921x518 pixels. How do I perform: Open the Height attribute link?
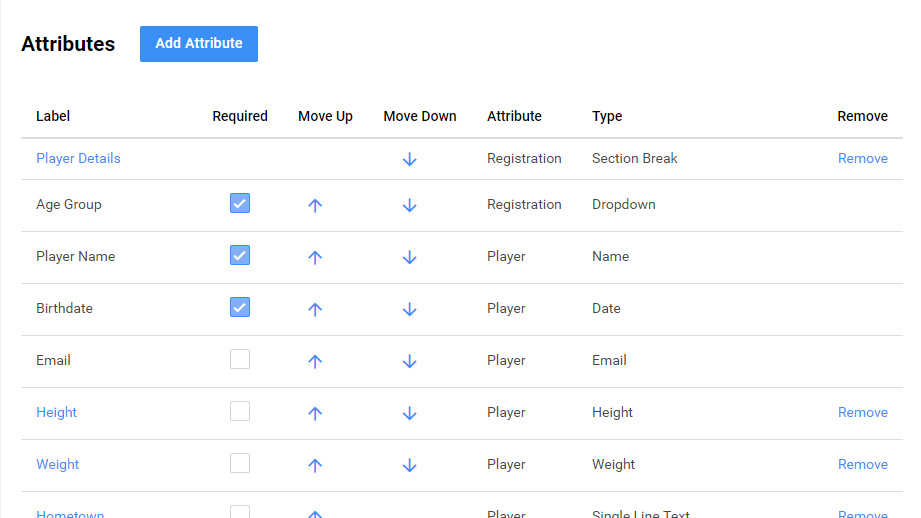56,412
